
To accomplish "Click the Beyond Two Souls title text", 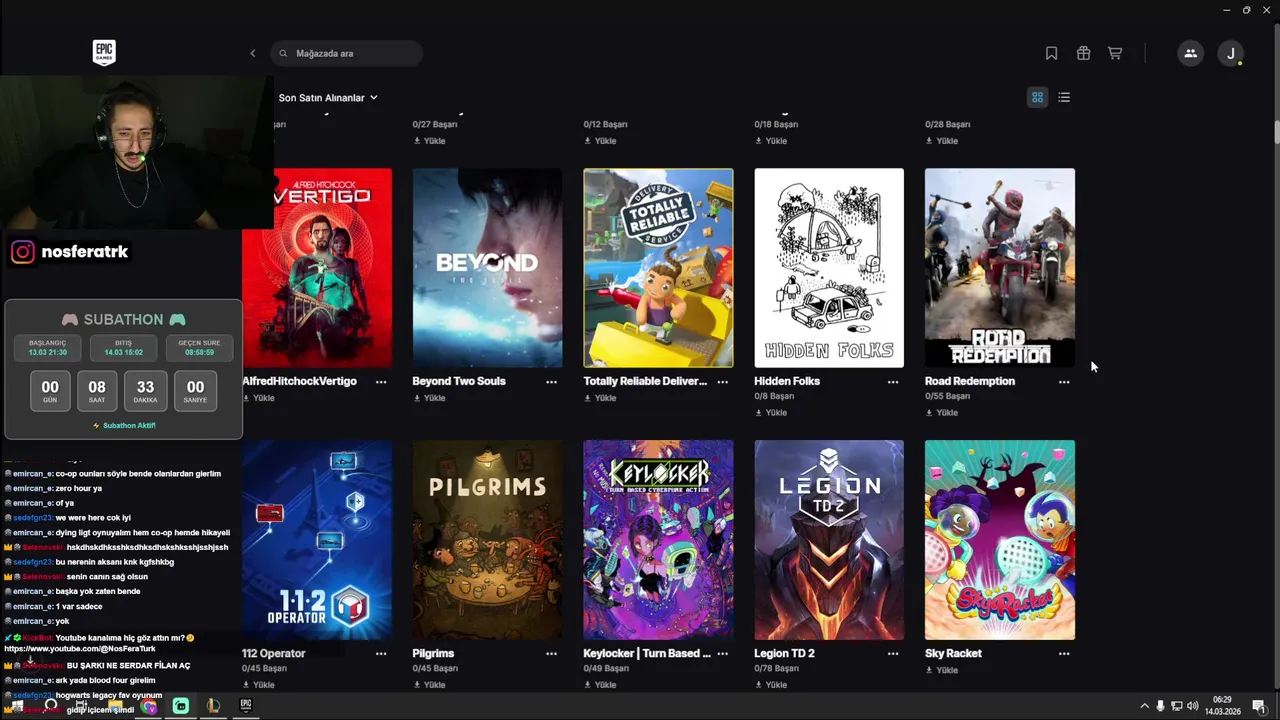I will (459, 381).
